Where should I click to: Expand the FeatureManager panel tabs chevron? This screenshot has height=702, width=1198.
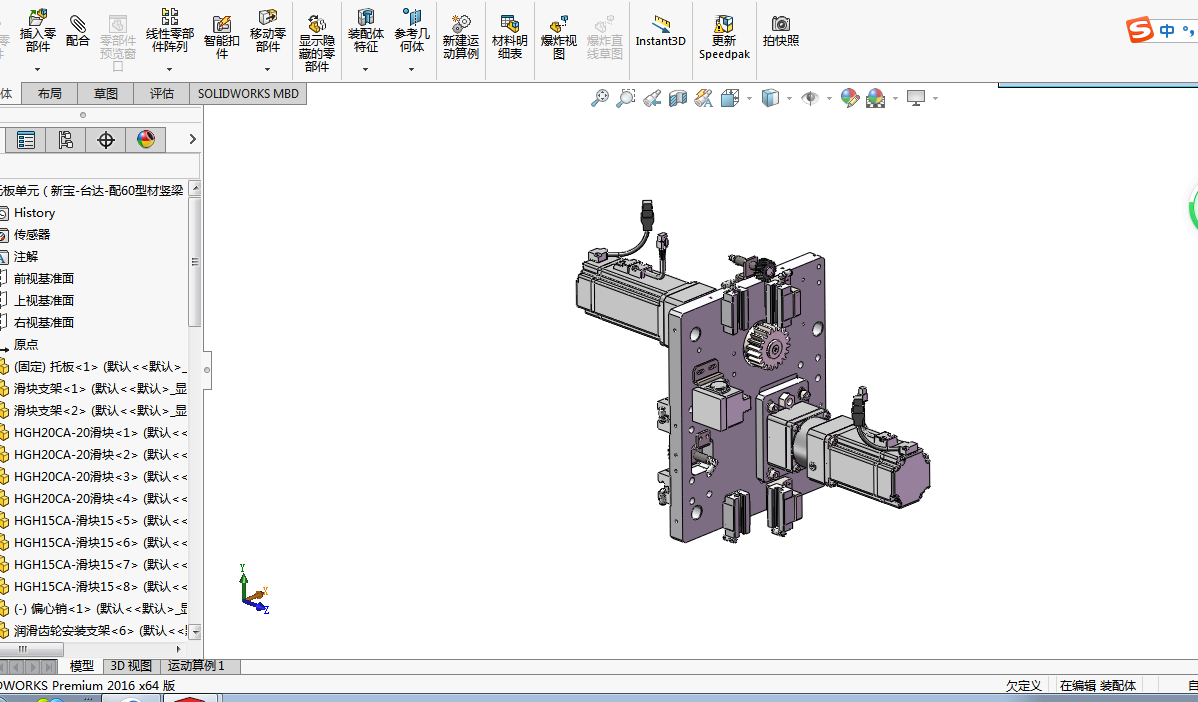(x=193, y=139)
